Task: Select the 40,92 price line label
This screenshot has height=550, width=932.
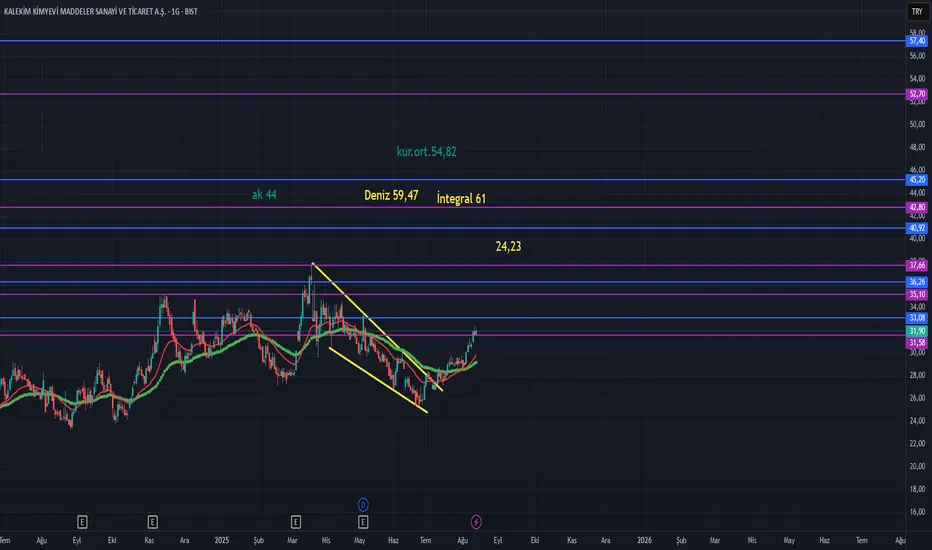Action: (x=917, y=228)
